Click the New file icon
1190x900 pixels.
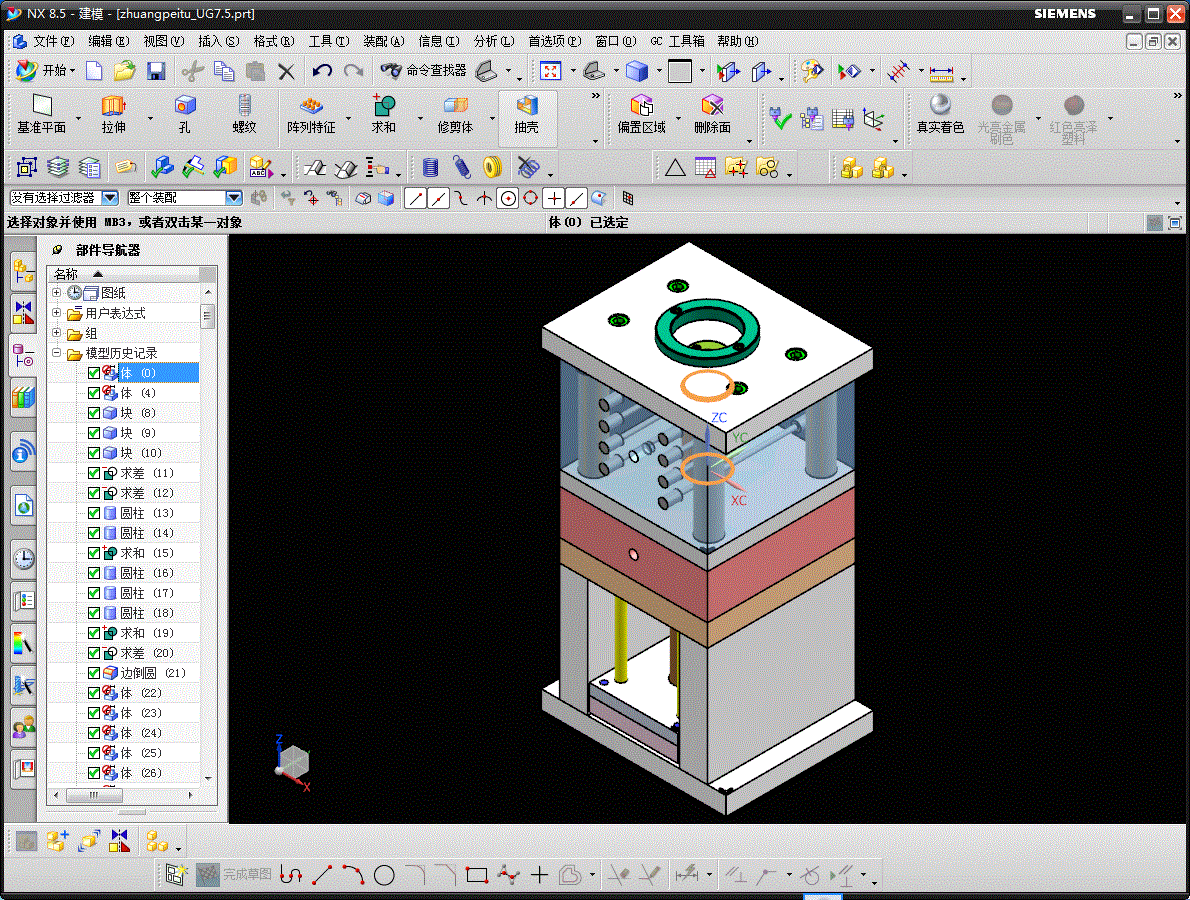94,71
